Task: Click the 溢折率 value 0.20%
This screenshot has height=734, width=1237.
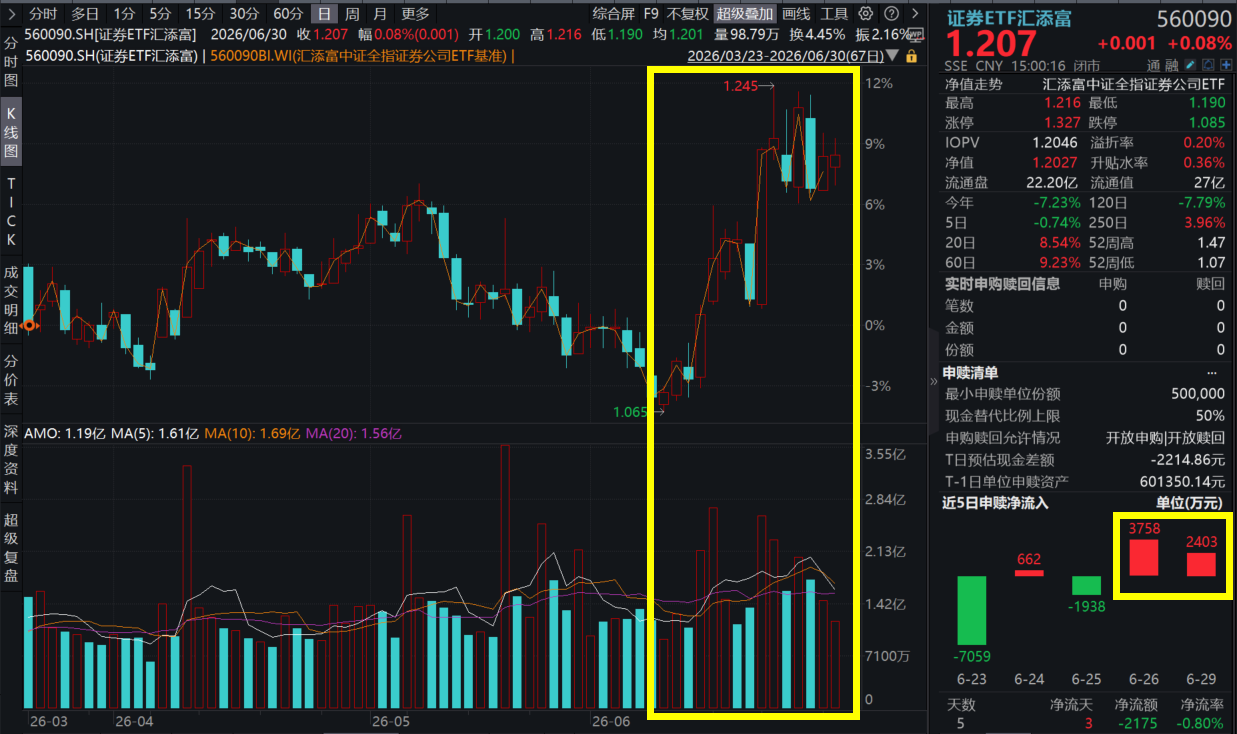Action: click(x=1203, y=143)
